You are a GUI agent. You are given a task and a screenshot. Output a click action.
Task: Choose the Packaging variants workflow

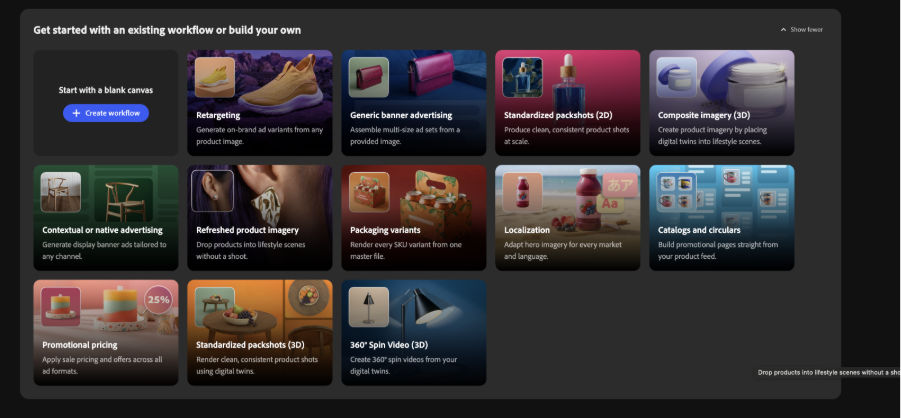click(x=414, y=218)
